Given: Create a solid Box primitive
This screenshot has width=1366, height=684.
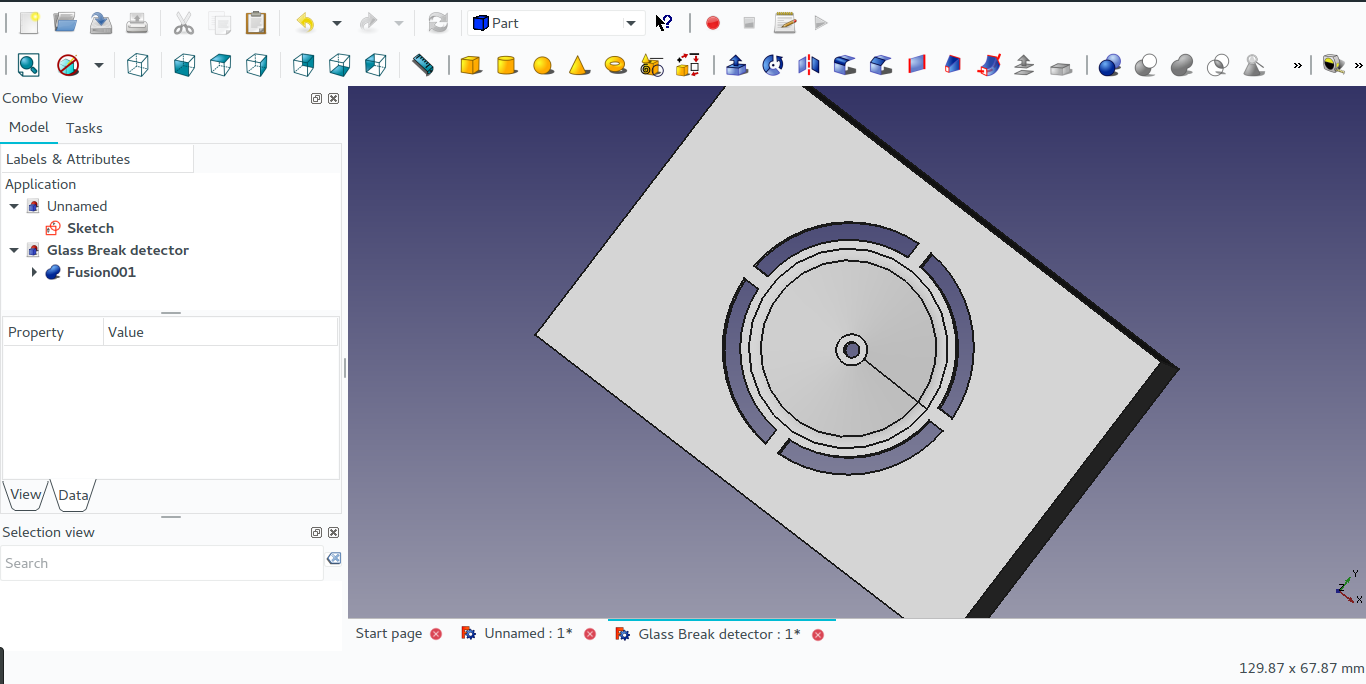Looking at the screenshot, I should tap(470, 64).
